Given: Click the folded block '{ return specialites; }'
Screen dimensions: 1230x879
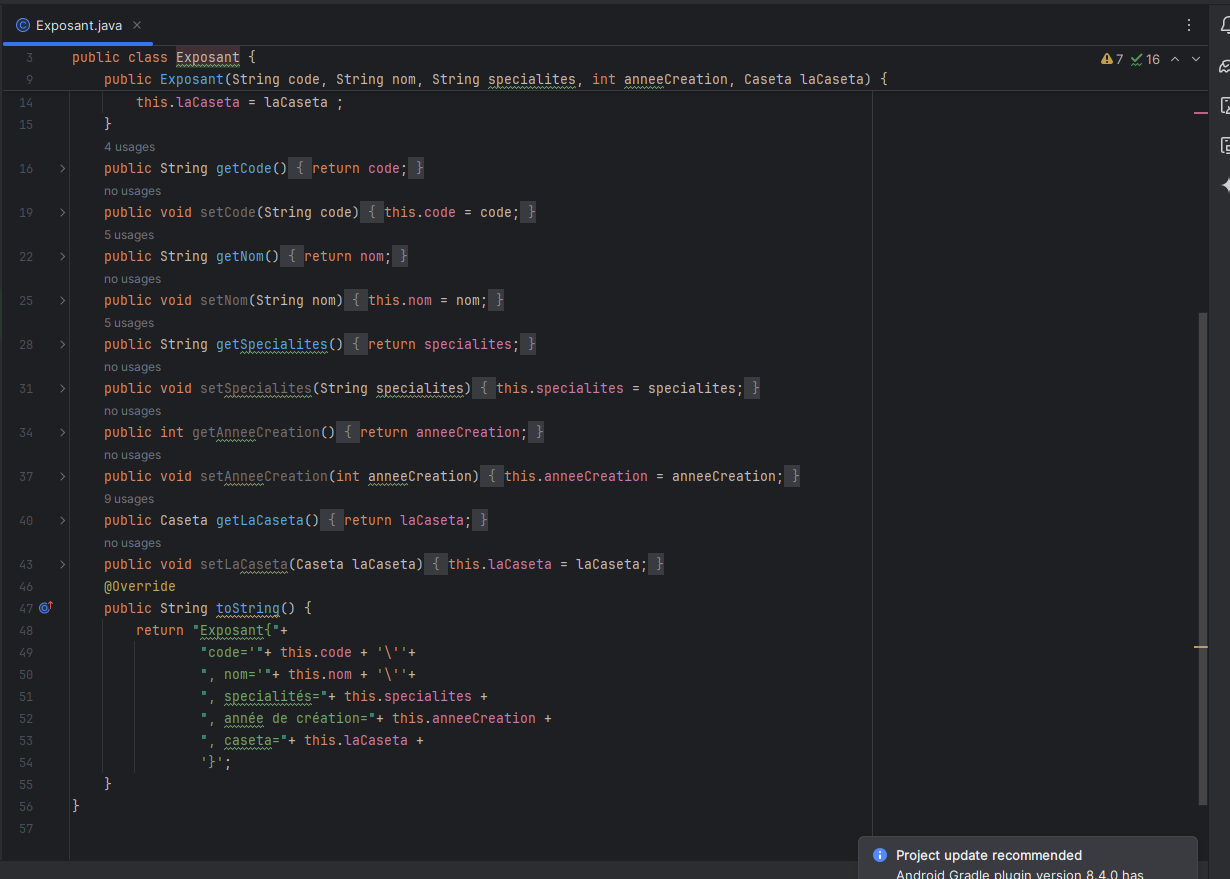Looking at the screenshot, I should (x=440, y=345).
